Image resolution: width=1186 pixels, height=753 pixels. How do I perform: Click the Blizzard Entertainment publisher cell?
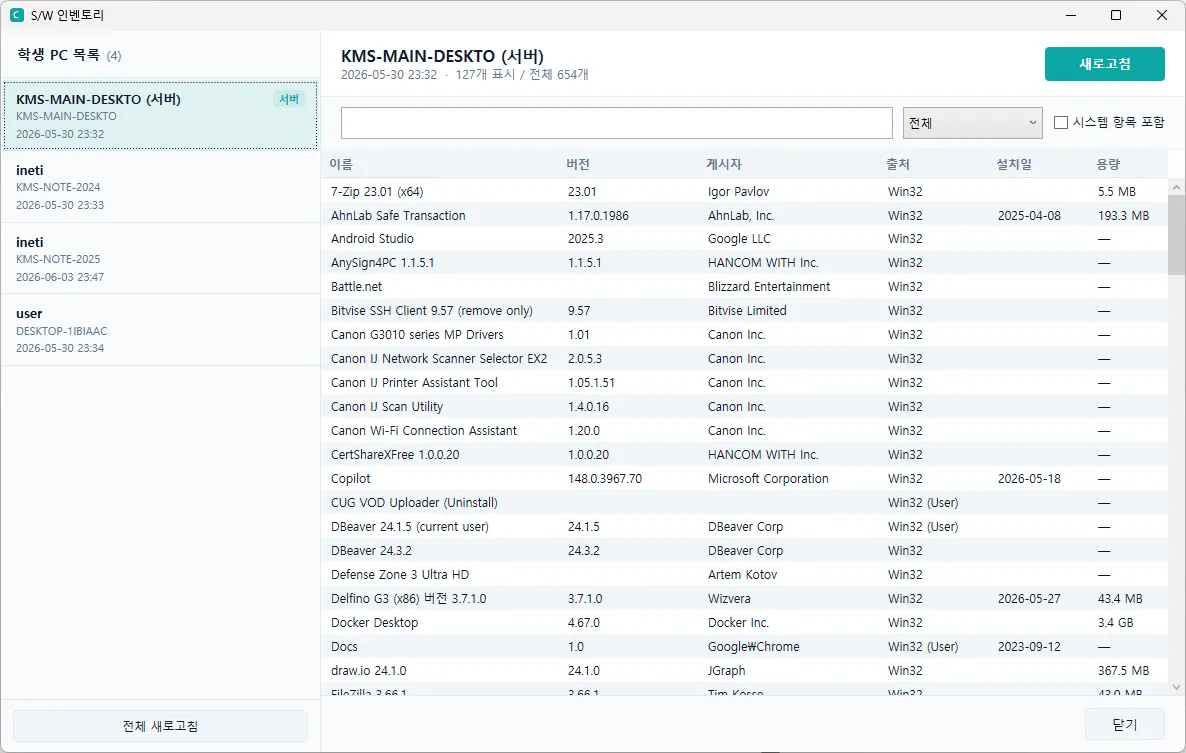coord(768,287)
